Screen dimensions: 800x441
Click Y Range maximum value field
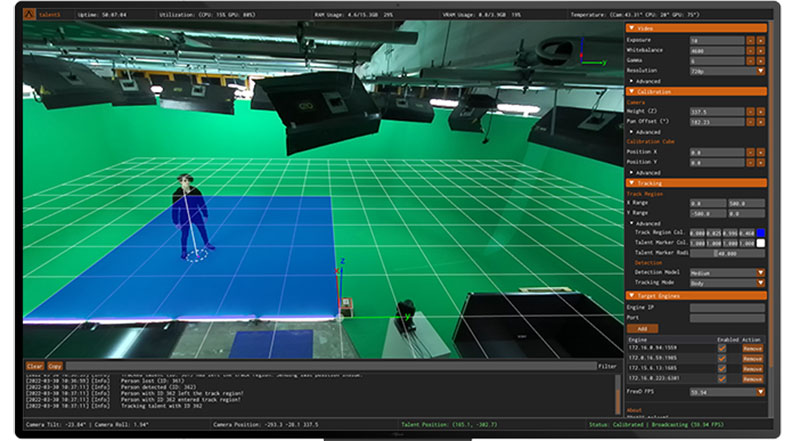(746, 213)
